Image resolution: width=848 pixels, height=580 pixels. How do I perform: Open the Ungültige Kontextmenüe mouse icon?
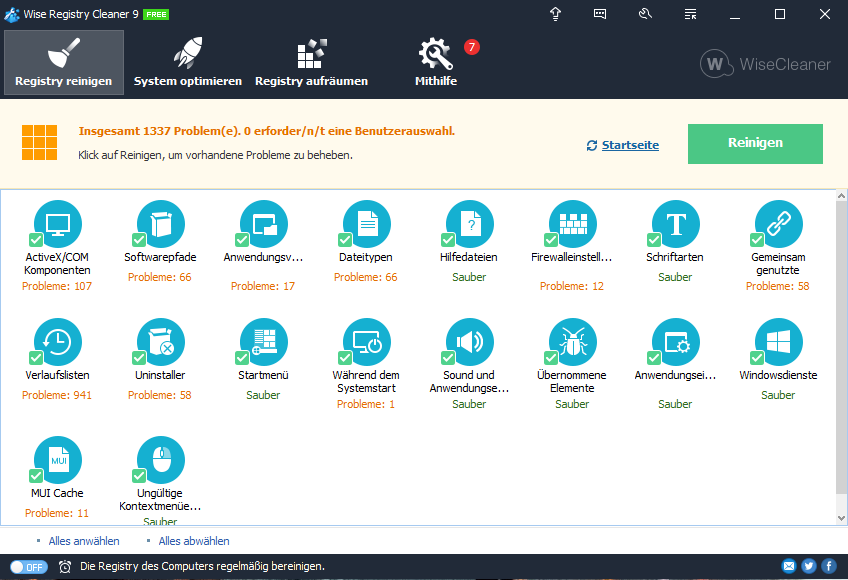[161, 459]
